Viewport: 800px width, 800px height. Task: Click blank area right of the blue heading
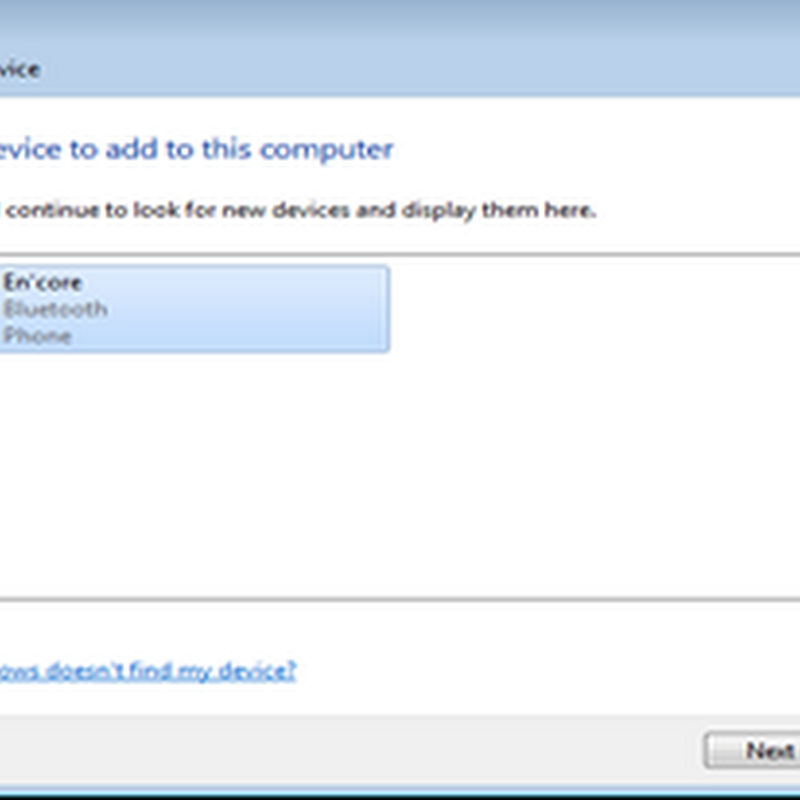[600, 150]
